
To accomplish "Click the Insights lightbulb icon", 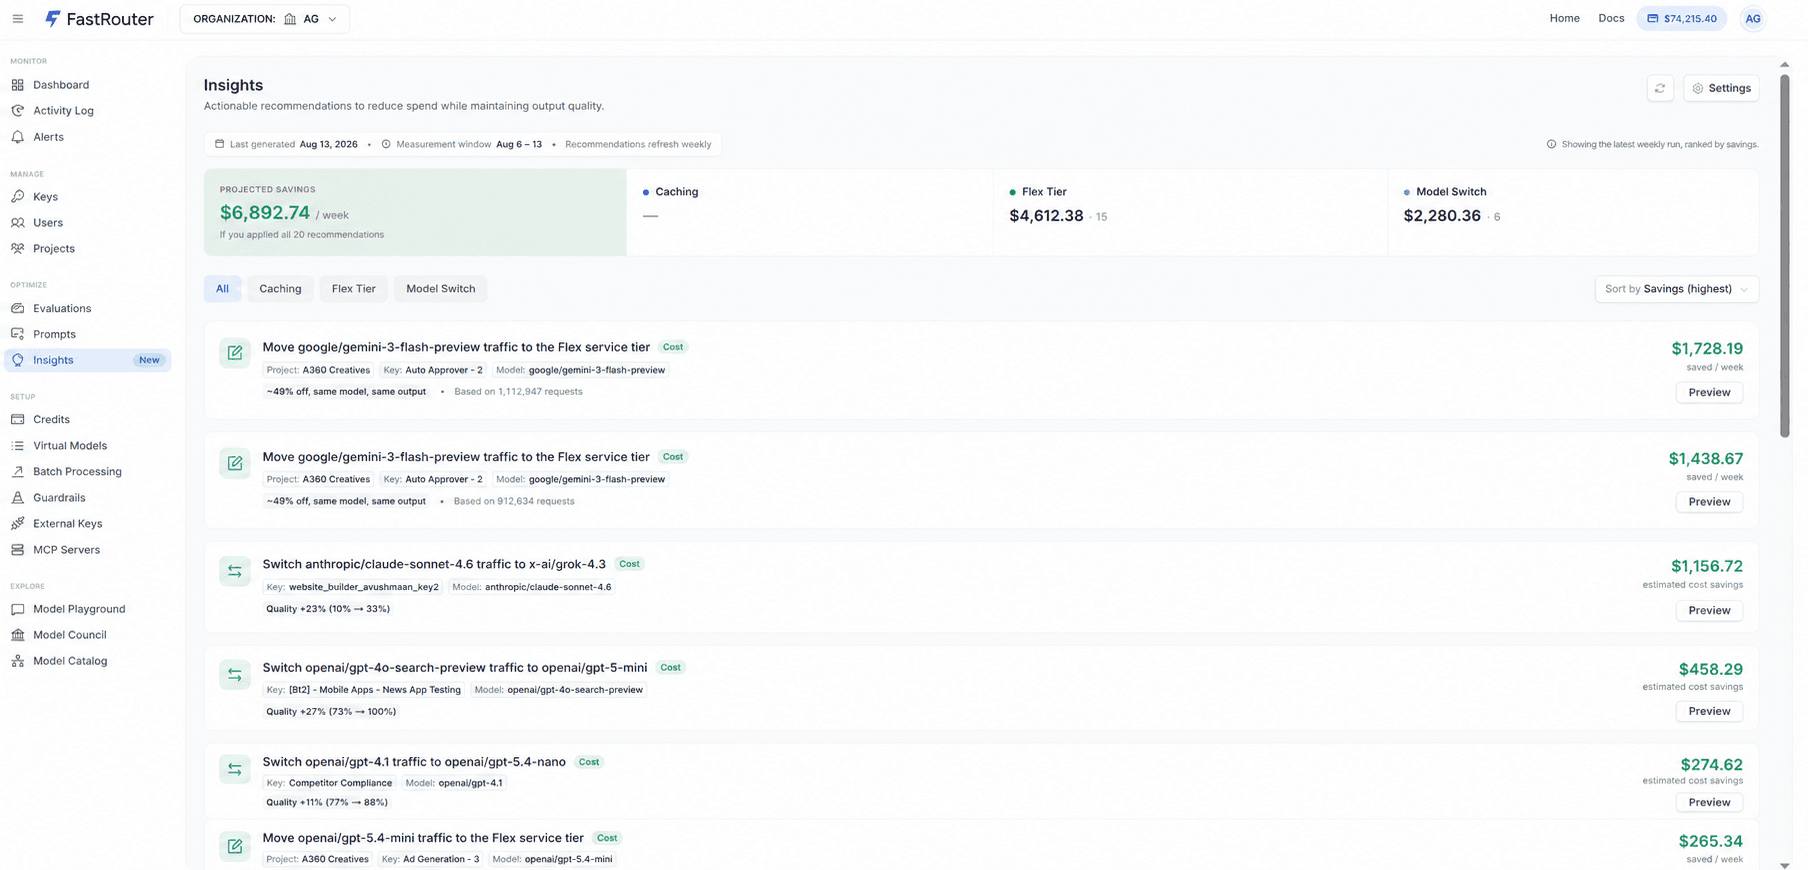I will 18,360.
